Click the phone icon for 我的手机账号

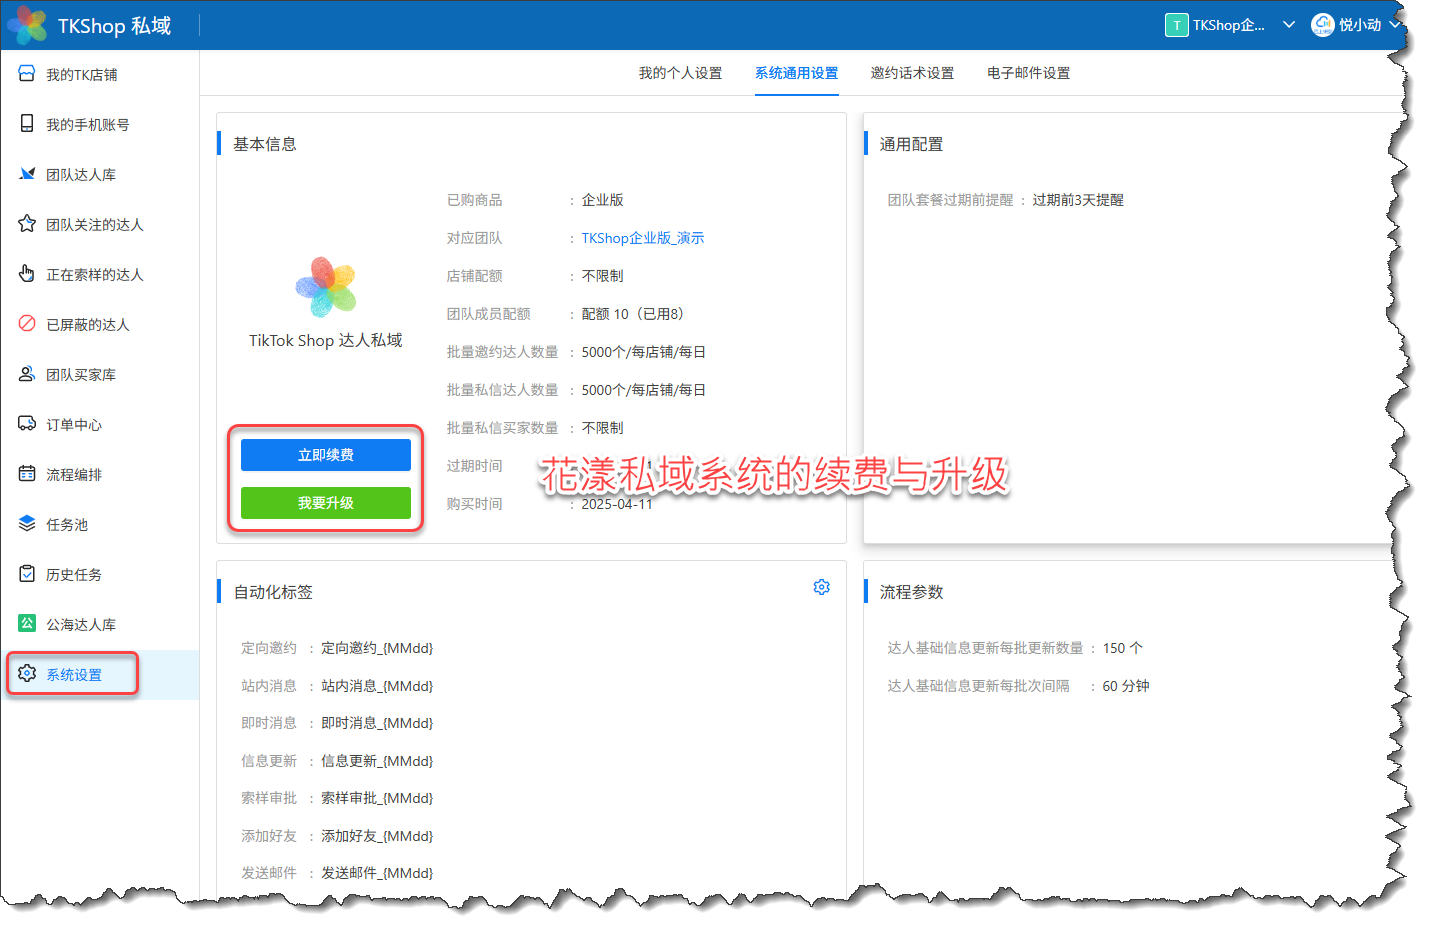[x=27, y=124]
